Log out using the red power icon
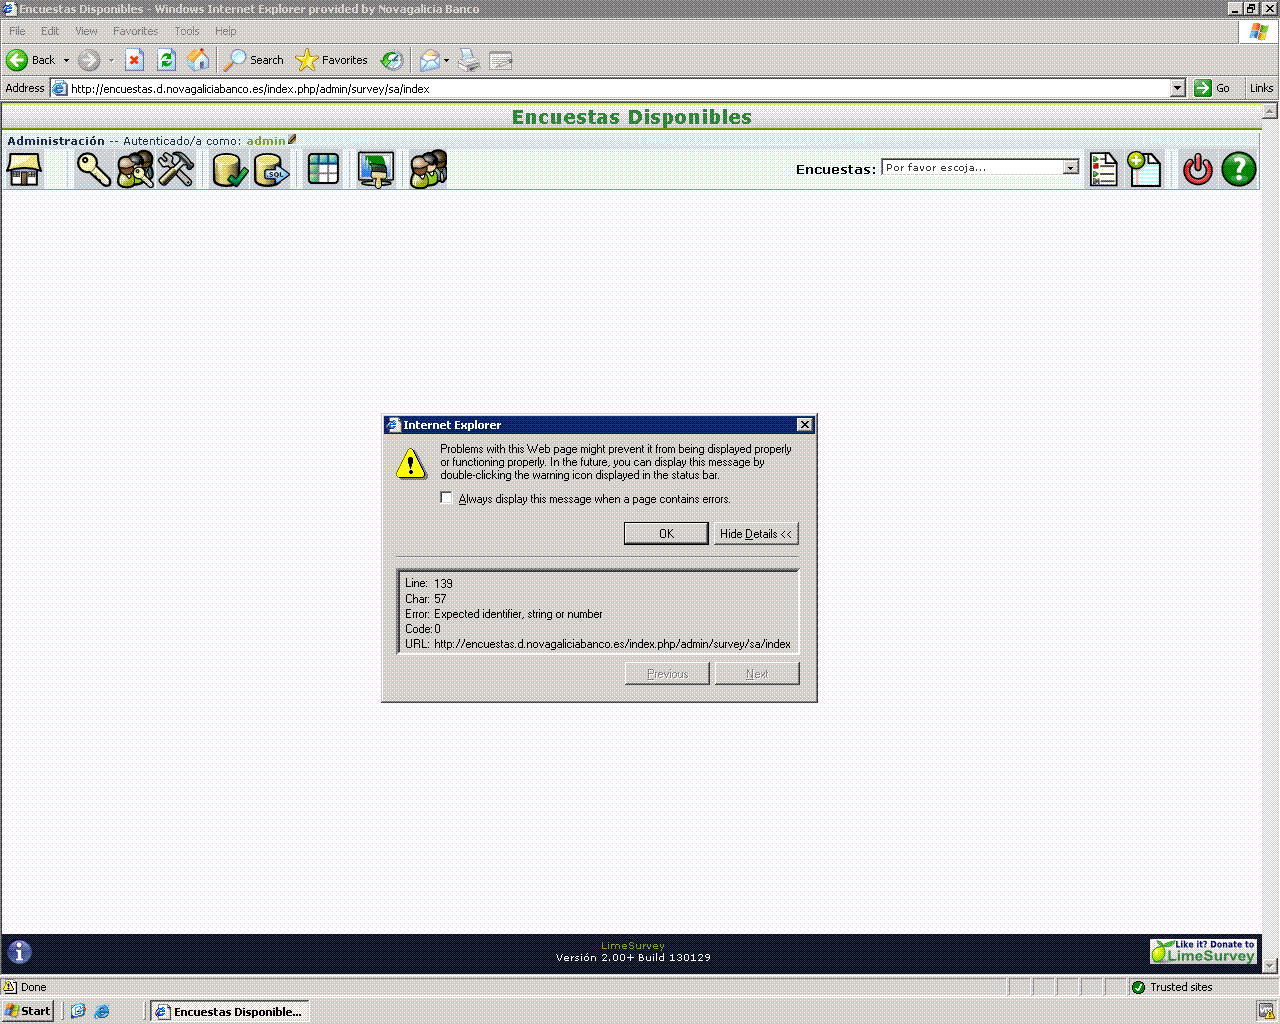Image resolution: width=1280 pixels, height=1024 pixels. 1197,169
